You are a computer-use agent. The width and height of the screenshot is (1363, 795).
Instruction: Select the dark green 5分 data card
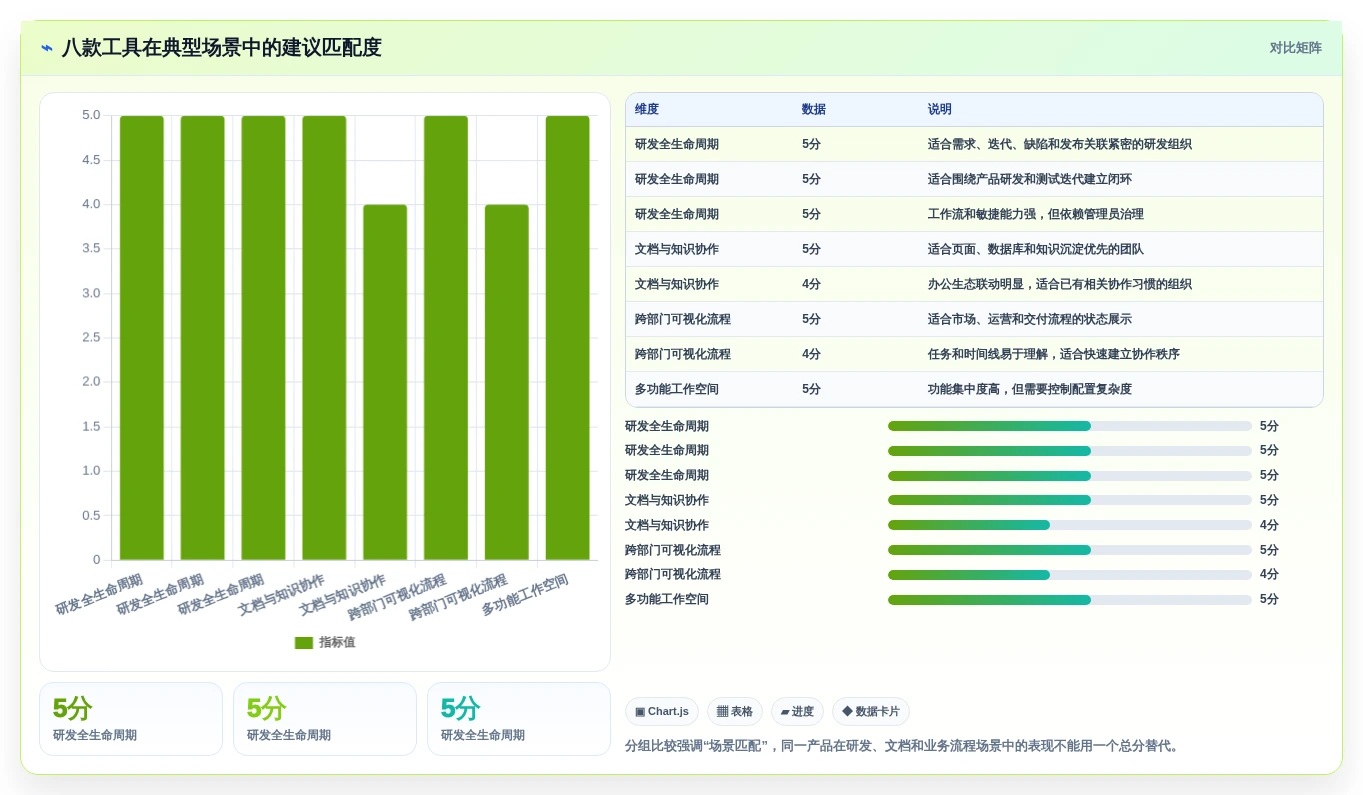pos(131,719)
